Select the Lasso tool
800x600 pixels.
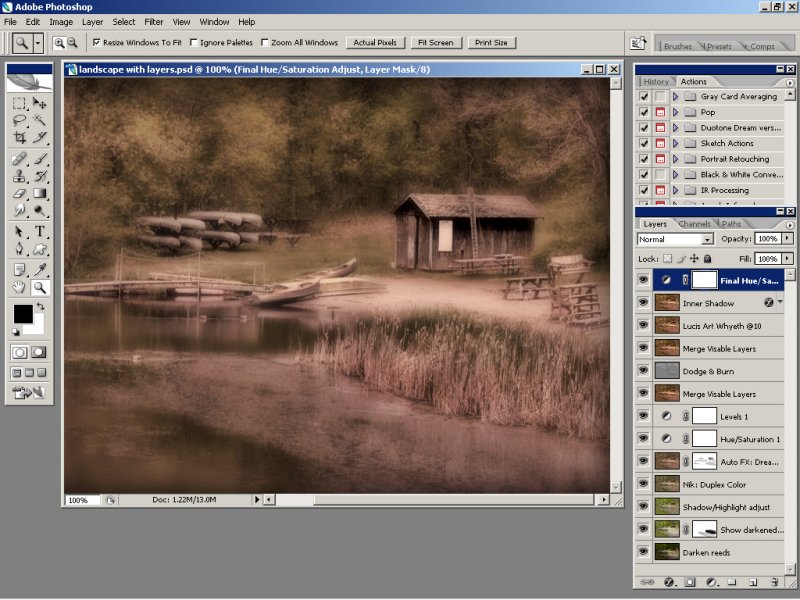click(19, 120)
